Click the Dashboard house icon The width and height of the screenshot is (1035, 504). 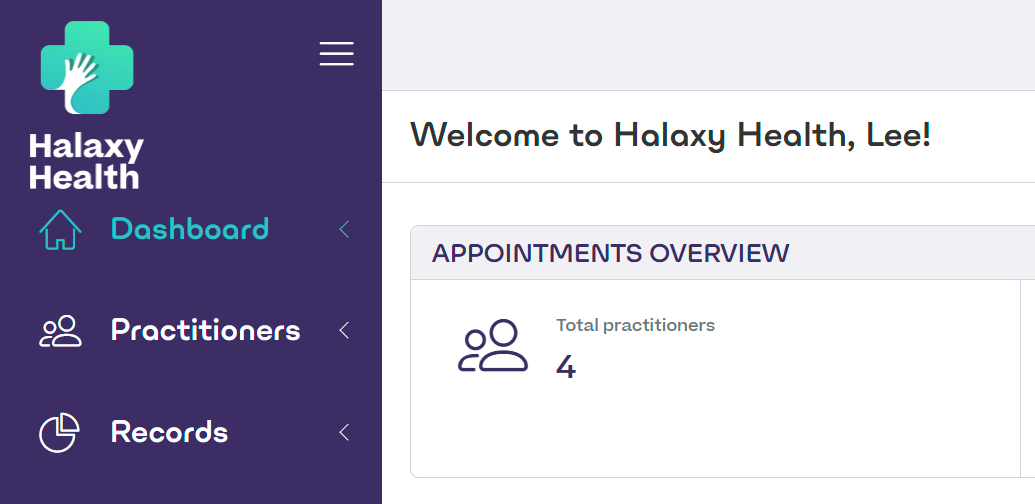[60, 230]
